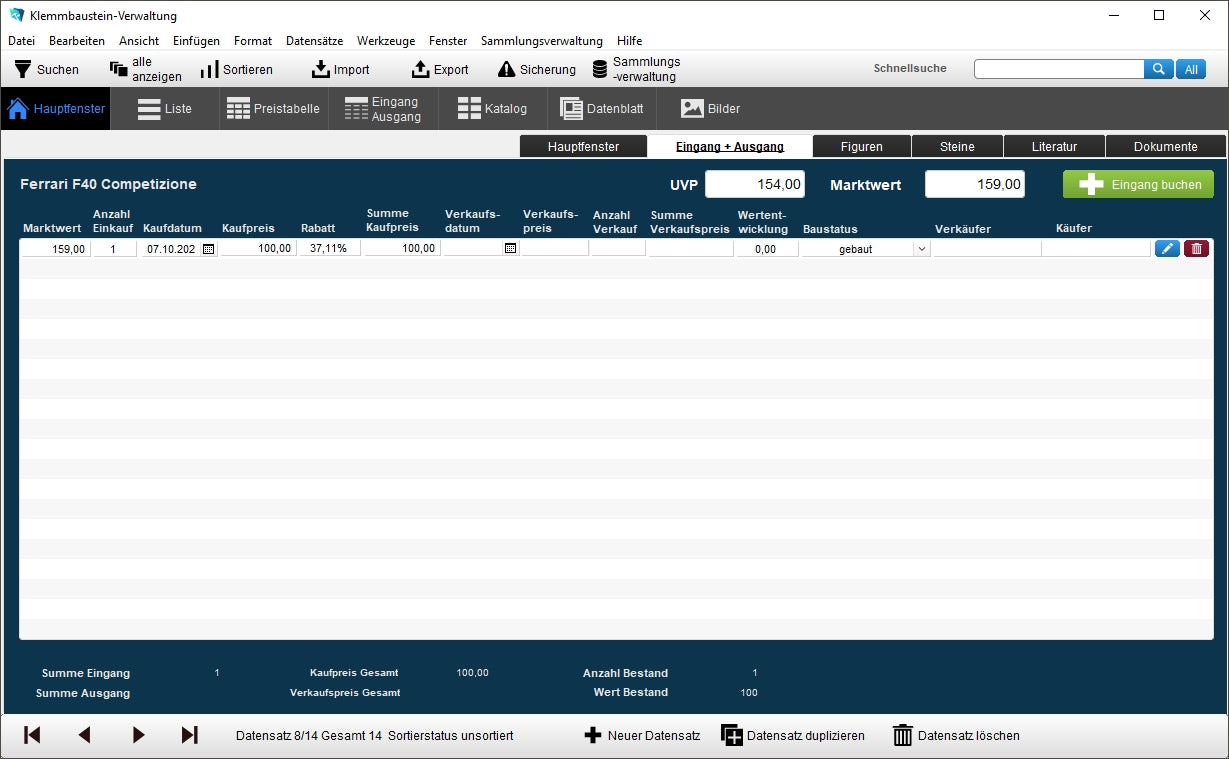Expand the Baustatus dropdown
The height and width of the screenshot is (759, 1229).
[921, 249]
